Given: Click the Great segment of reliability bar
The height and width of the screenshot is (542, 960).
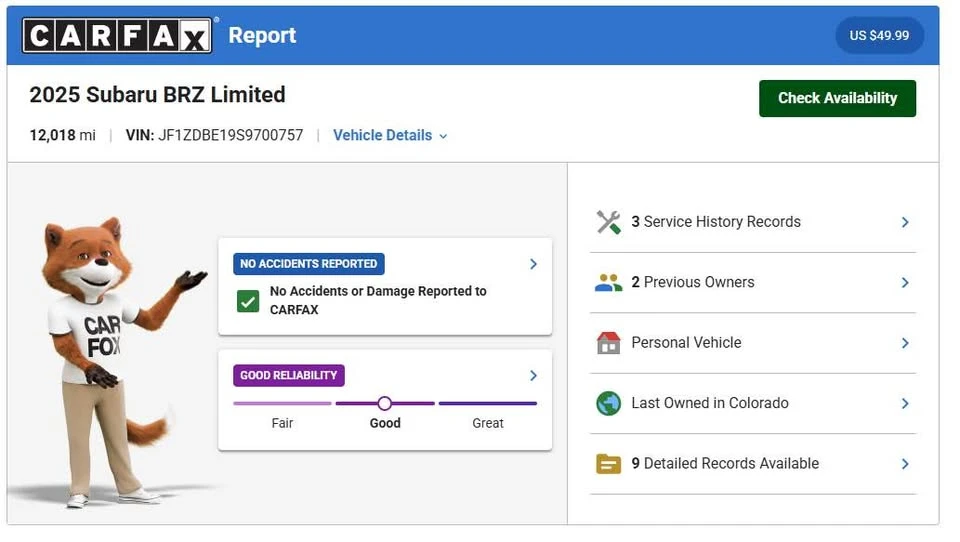Looking at the screenshot, I should click(x=488, y=404).
